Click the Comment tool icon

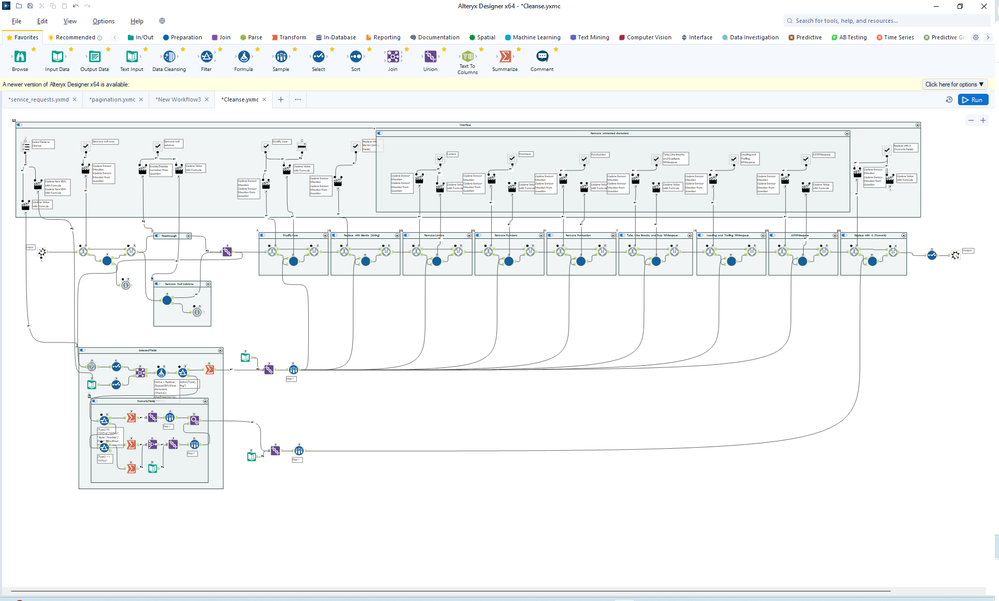pyautogui.click(x=542, y=58)
